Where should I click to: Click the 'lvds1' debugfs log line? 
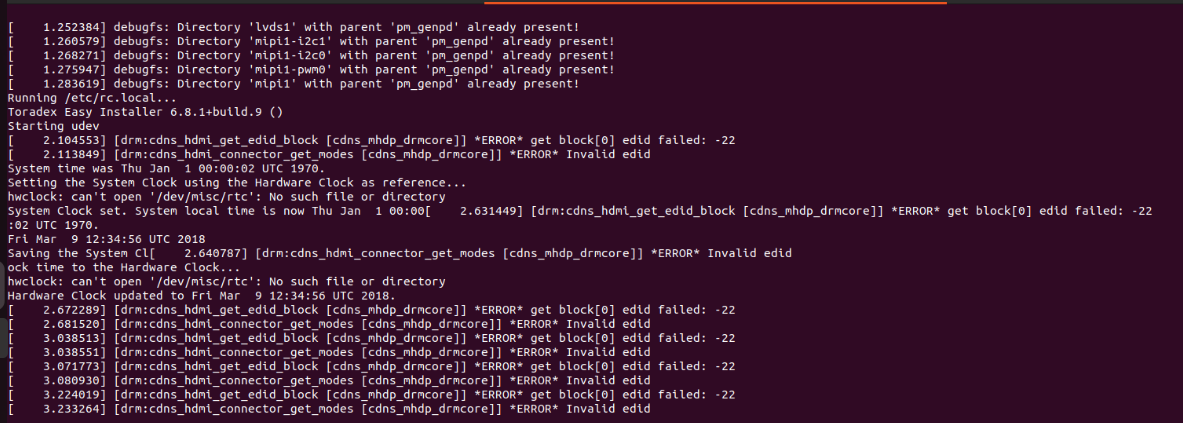(x=297, y=27)
